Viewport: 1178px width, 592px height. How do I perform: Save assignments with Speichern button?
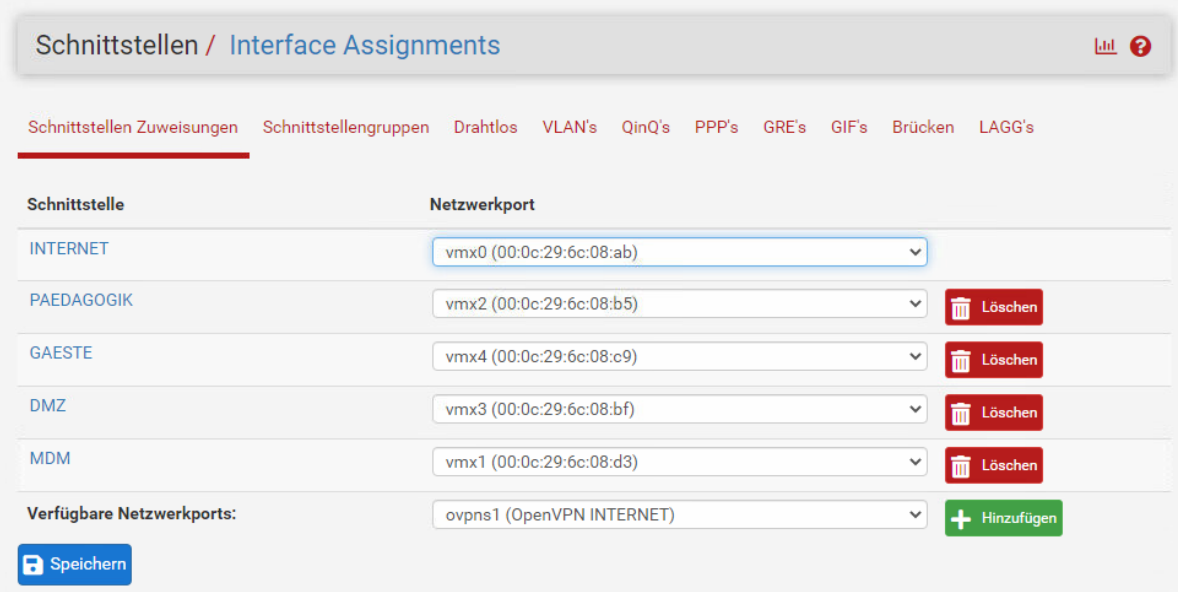[74, 564]
